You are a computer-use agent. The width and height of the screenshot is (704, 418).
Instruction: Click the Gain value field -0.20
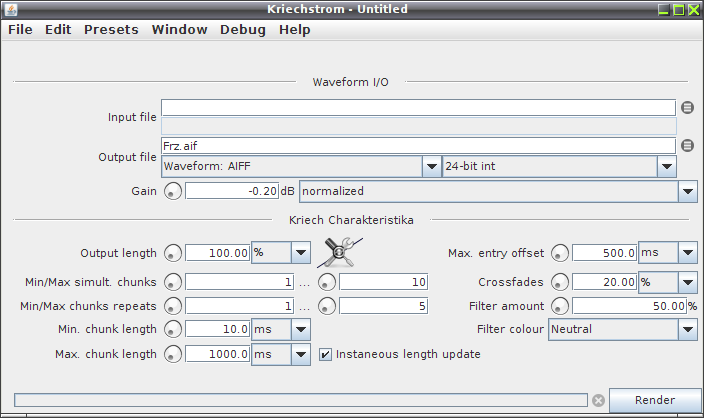click(x=232, y=191)
